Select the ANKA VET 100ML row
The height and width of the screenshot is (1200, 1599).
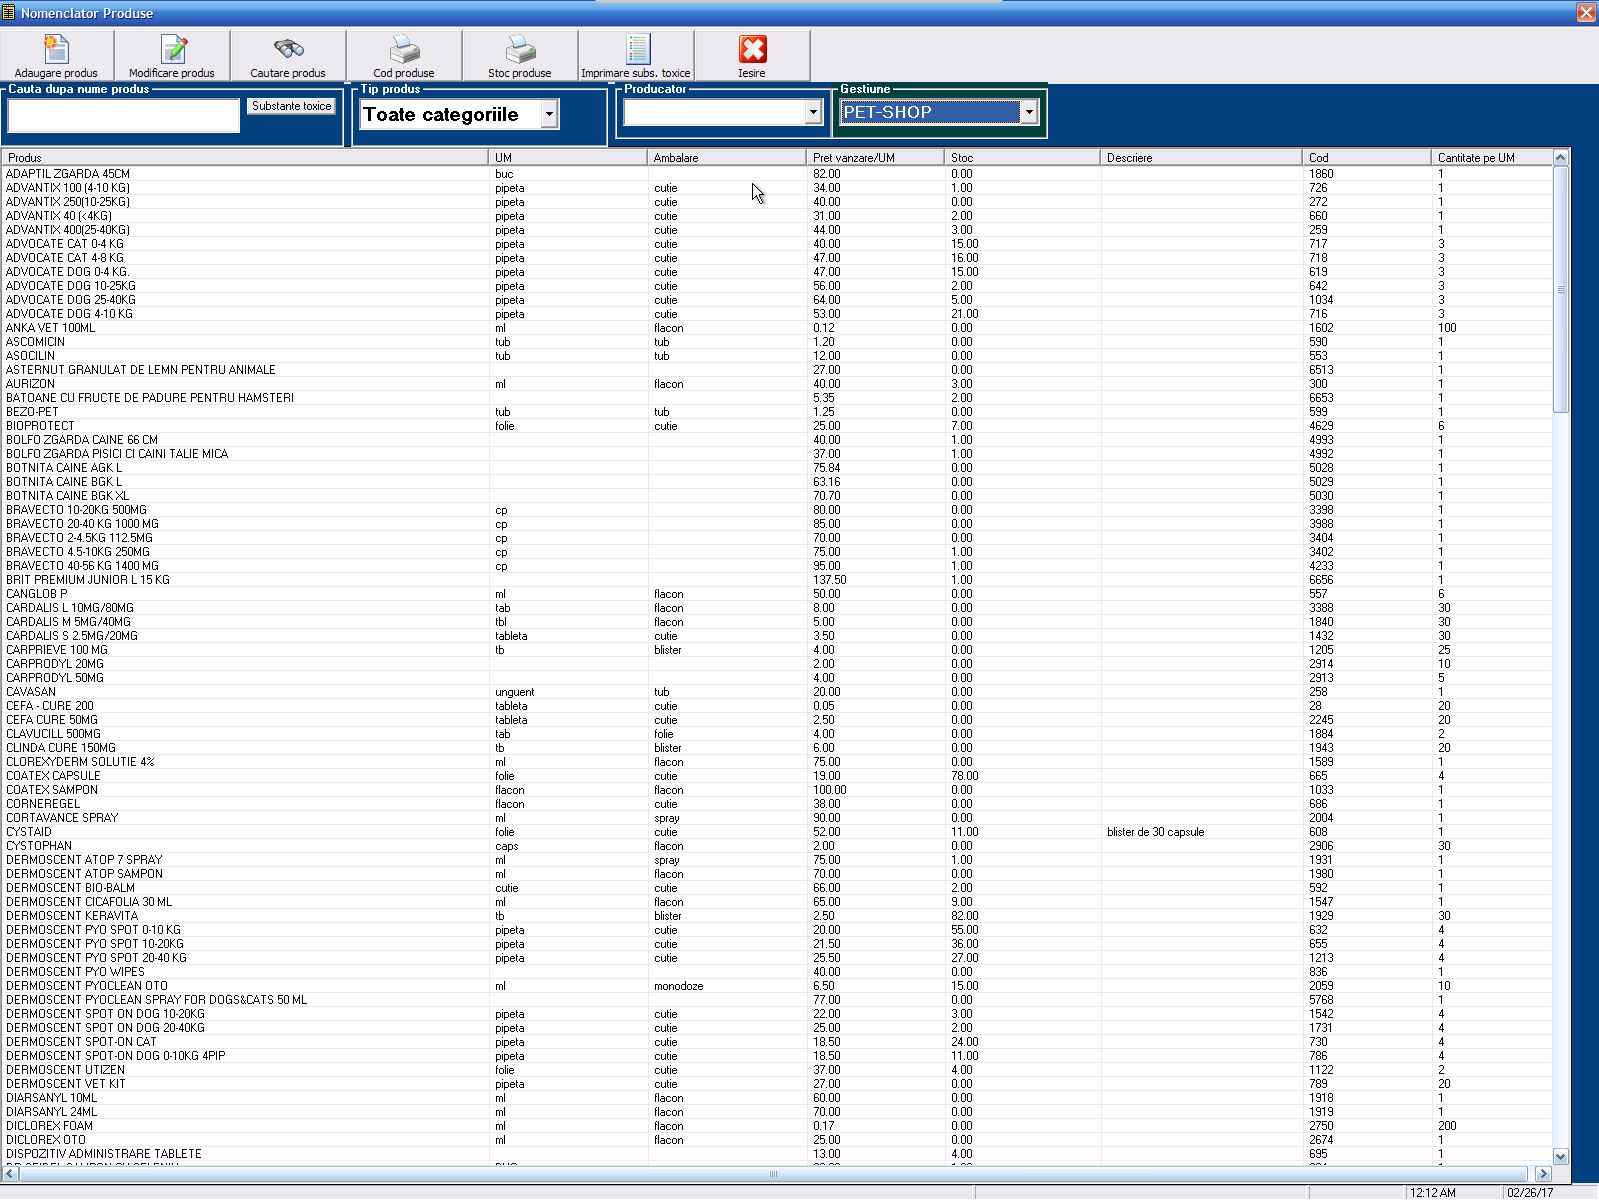pos(776,328)
